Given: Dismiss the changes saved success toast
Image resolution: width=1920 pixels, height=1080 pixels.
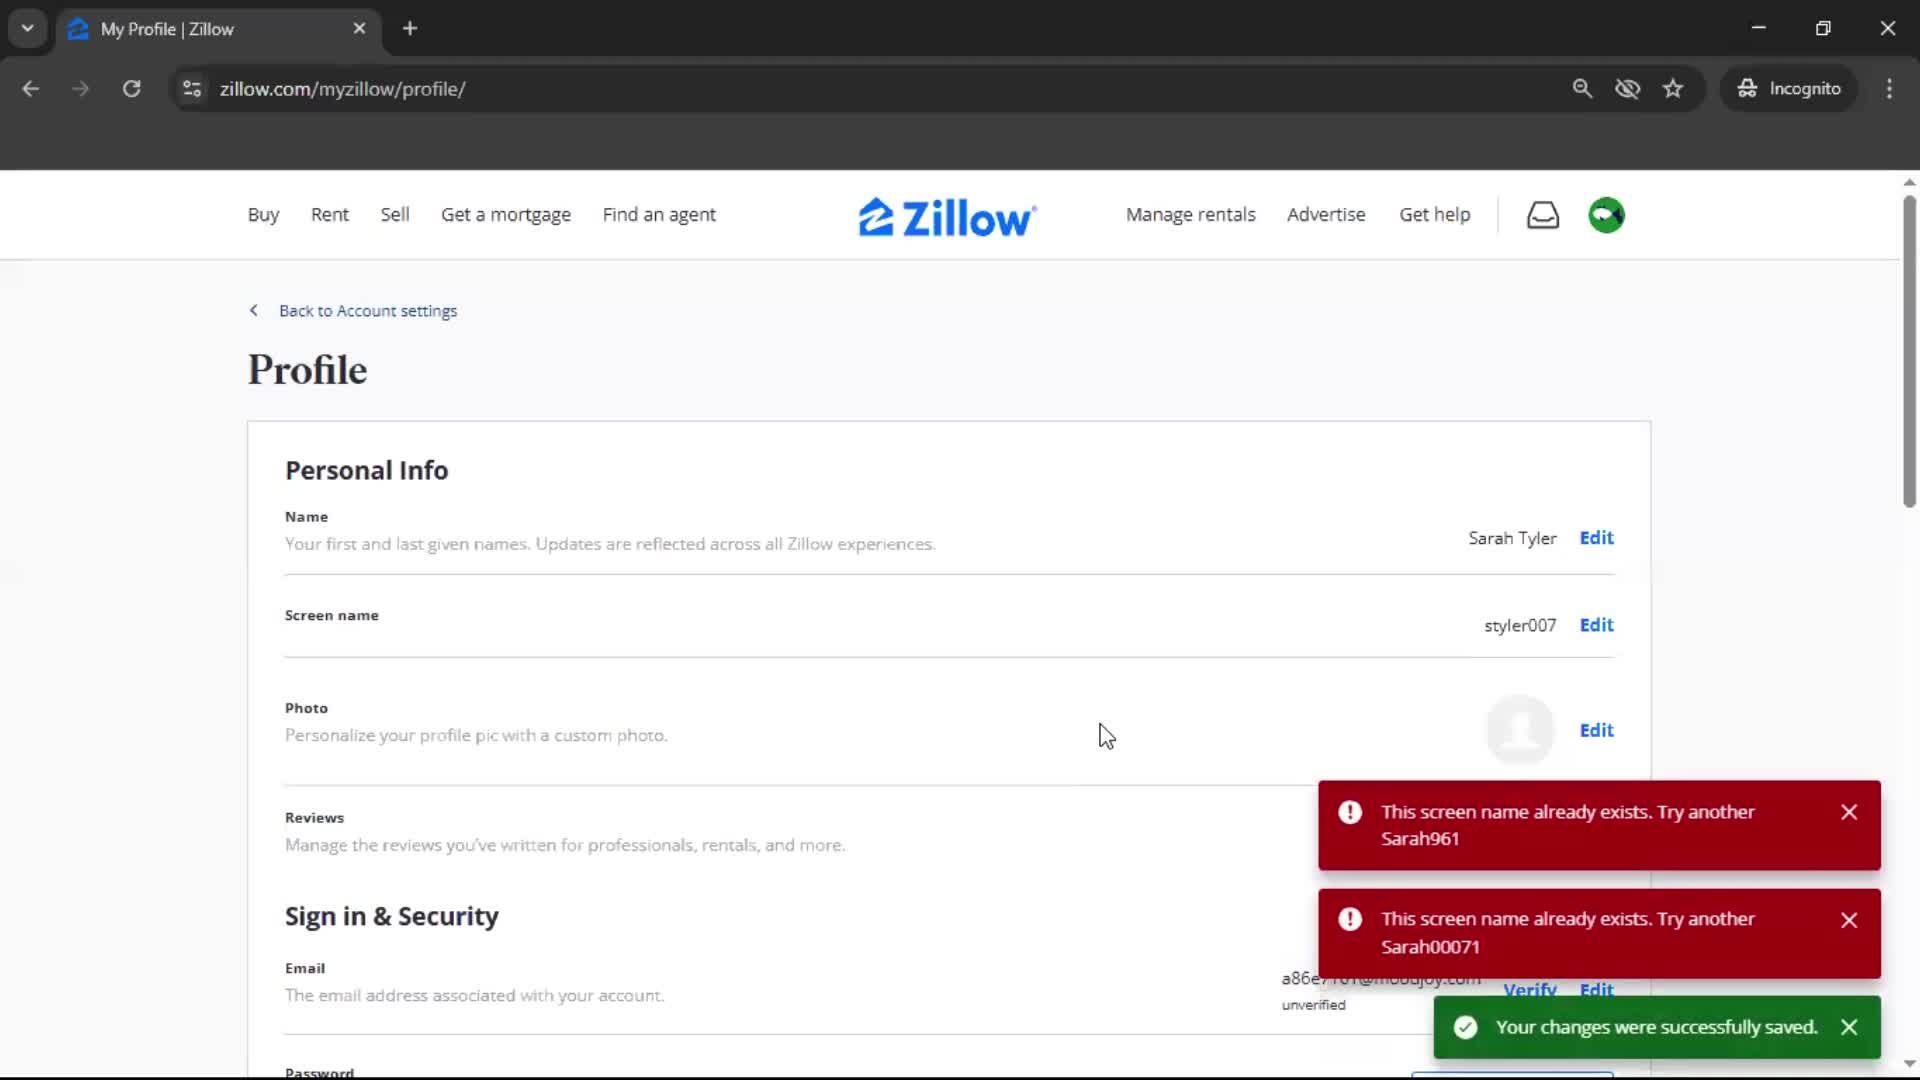Looking at the screenshot, I should [1849, 1027].
